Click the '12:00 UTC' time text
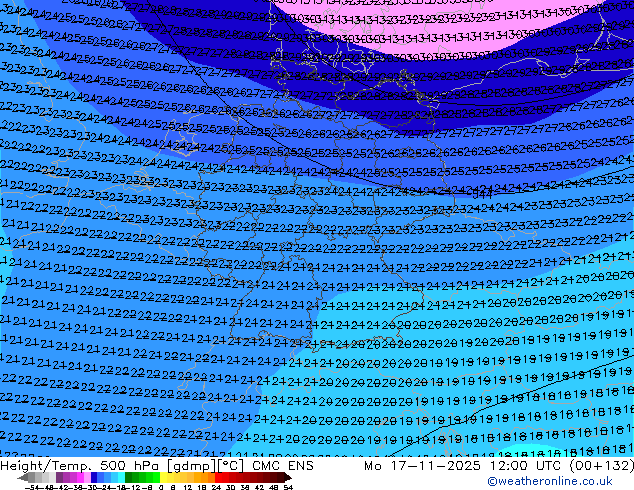This screenshot has height=490, width=634. click(526, 466)
